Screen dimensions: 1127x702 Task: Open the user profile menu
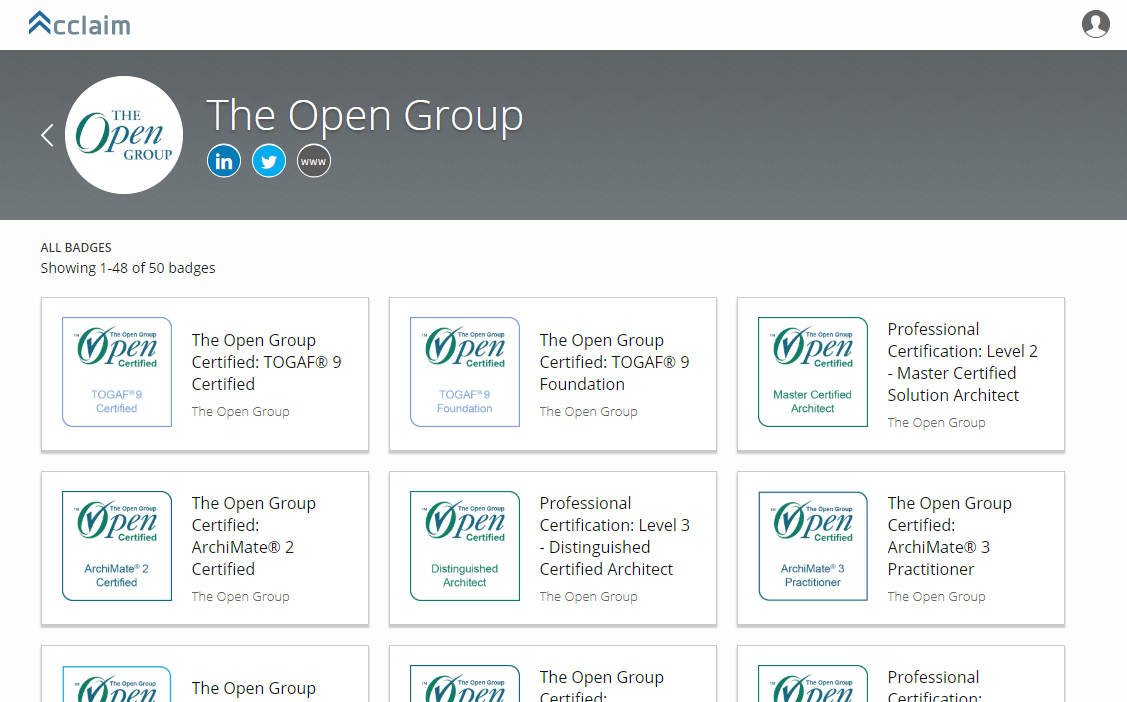point(1096,23)
